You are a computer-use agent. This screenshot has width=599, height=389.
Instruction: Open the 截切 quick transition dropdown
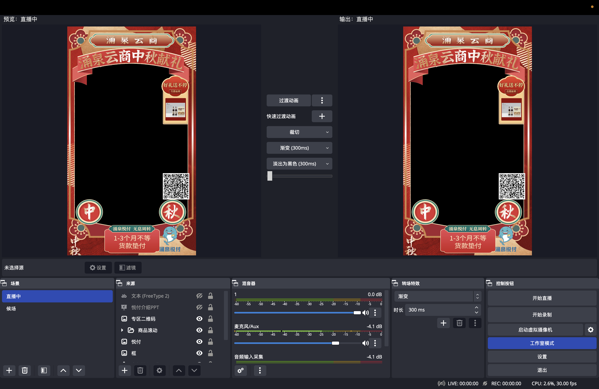click(x=299, y=132)
